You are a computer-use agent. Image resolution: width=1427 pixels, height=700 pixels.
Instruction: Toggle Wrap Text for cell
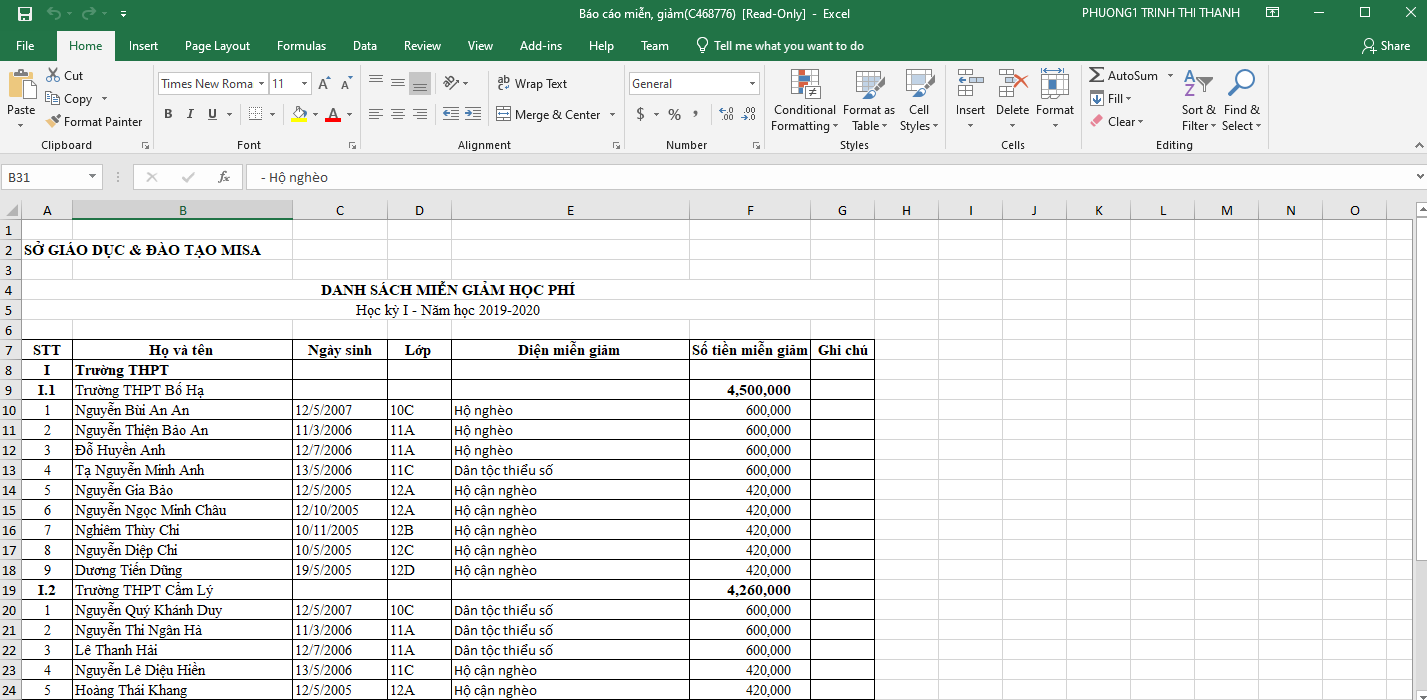[x=531, y=84]
